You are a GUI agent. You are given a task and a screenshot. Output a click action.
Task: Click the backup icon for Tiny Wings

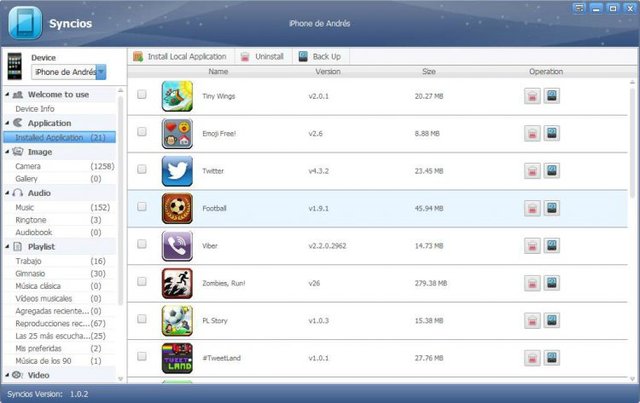coord(551,96)
